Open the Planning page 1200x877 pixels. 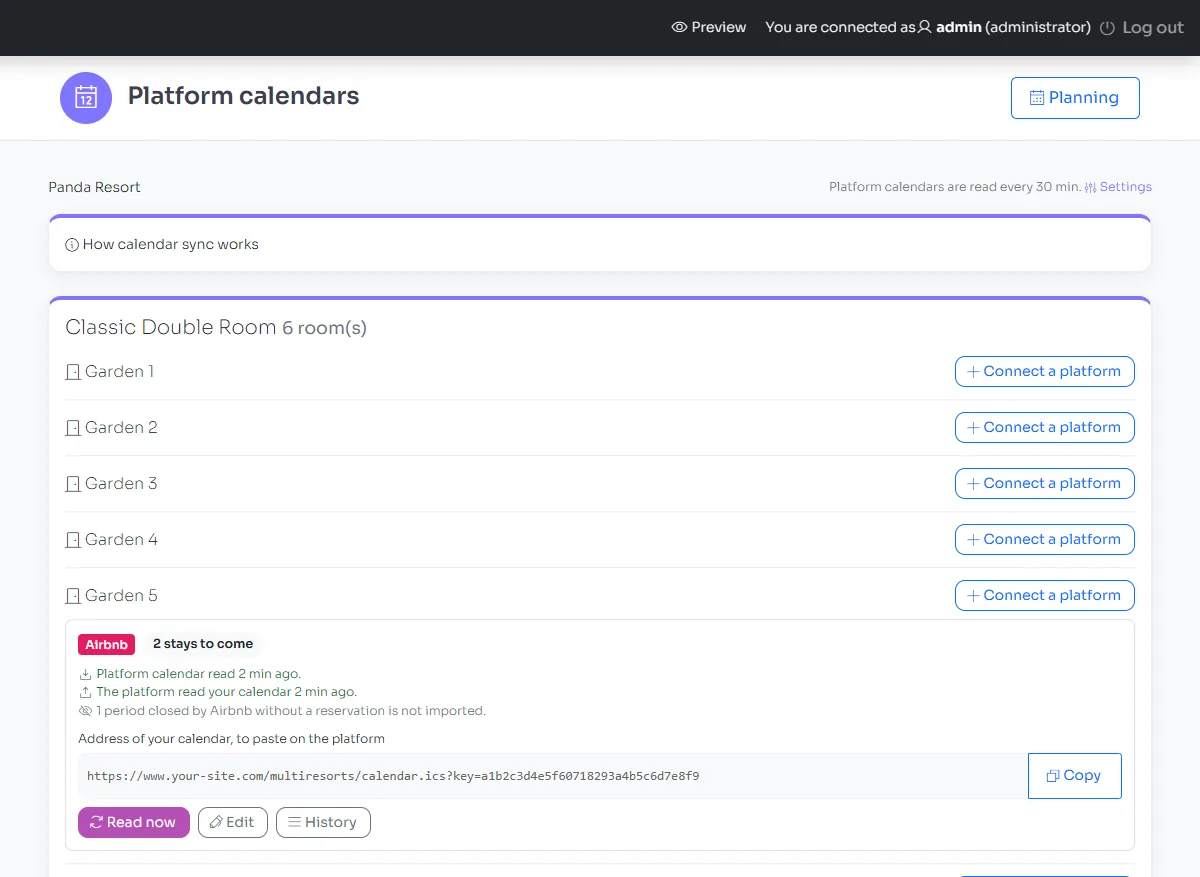(1075, 98)
